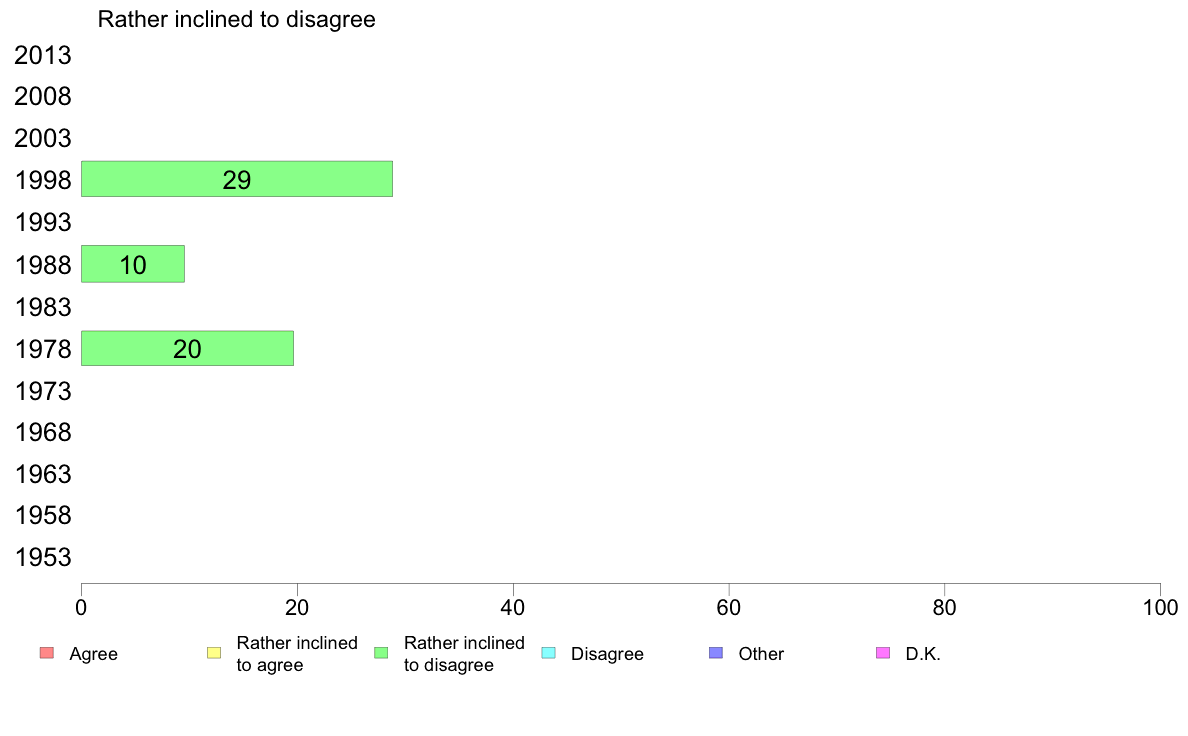Click the 100 tick on the x-axis
This screenshot has width=1188, height=736.
click(1160, 607)
